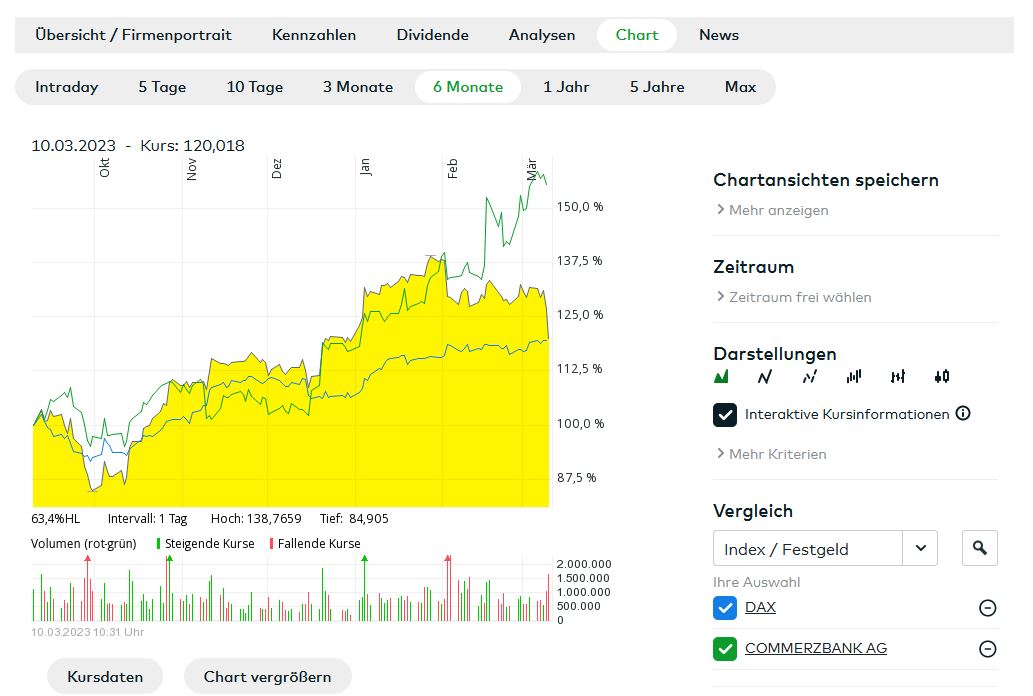1033x696 pixels.
Task: Click the Chart vergrößern button
Action: pos(267,677)
